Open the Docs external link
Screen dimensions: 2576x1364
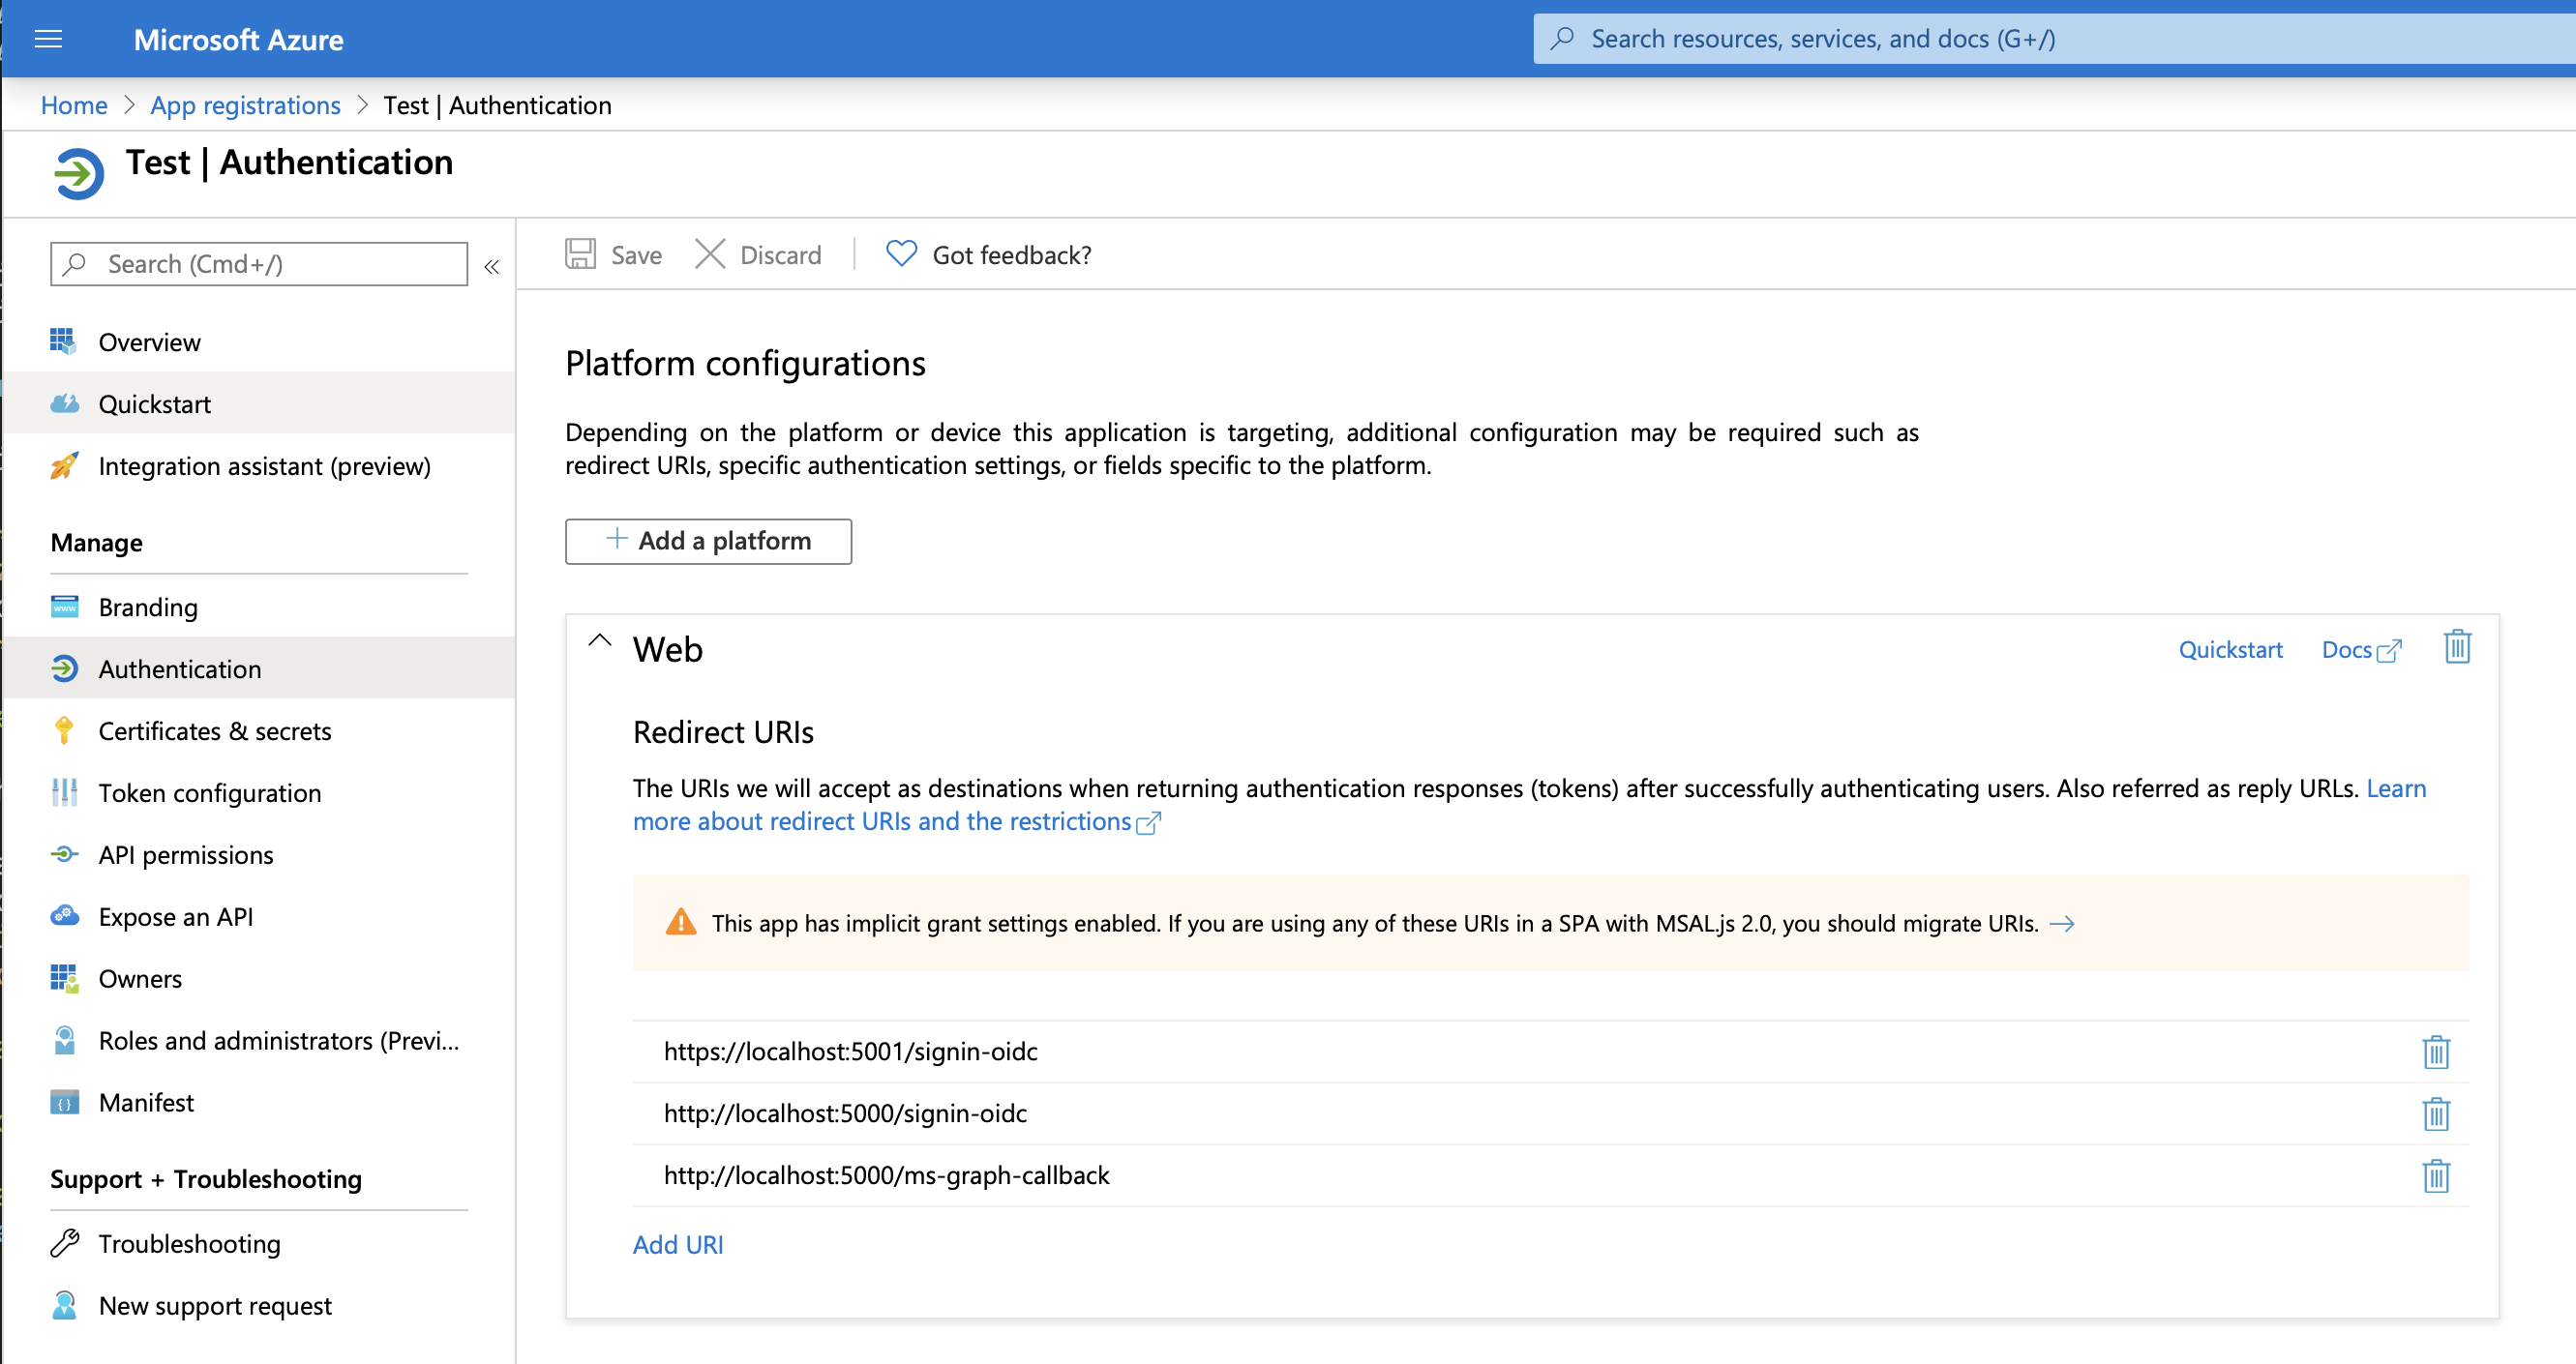2361,650
